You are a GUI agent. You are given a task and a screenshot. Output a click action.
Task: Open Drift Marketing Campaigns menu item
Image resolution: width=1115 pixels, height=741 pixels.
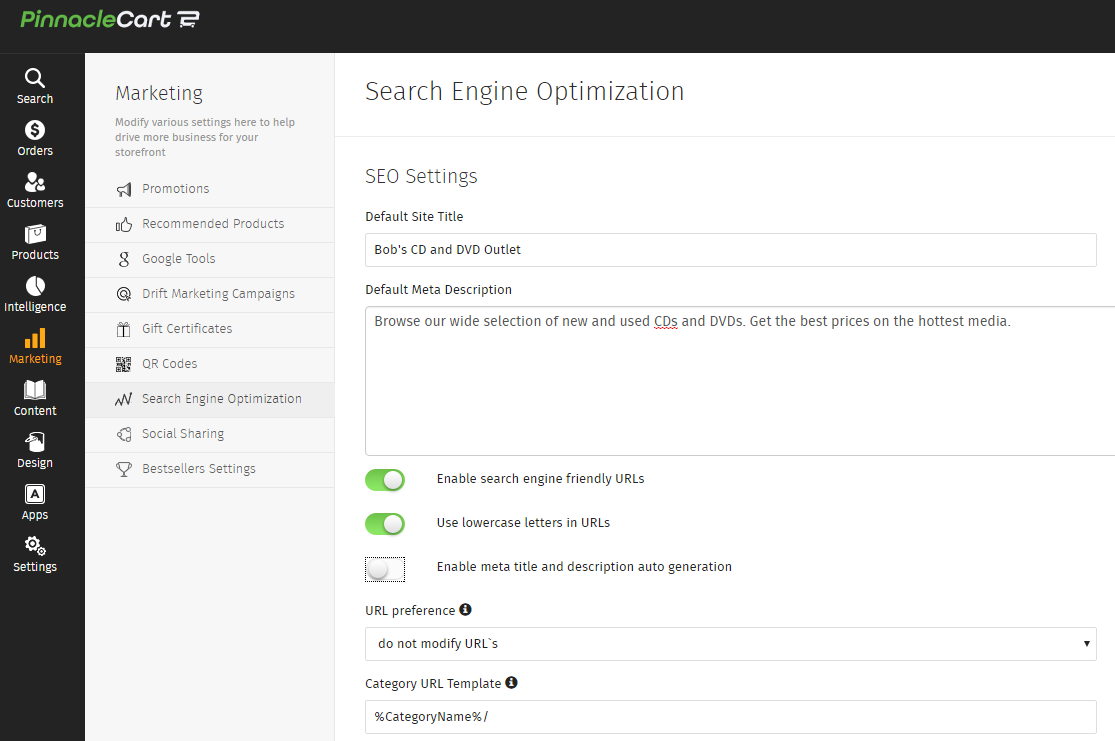pyautogui.click(x=210, y=294)
